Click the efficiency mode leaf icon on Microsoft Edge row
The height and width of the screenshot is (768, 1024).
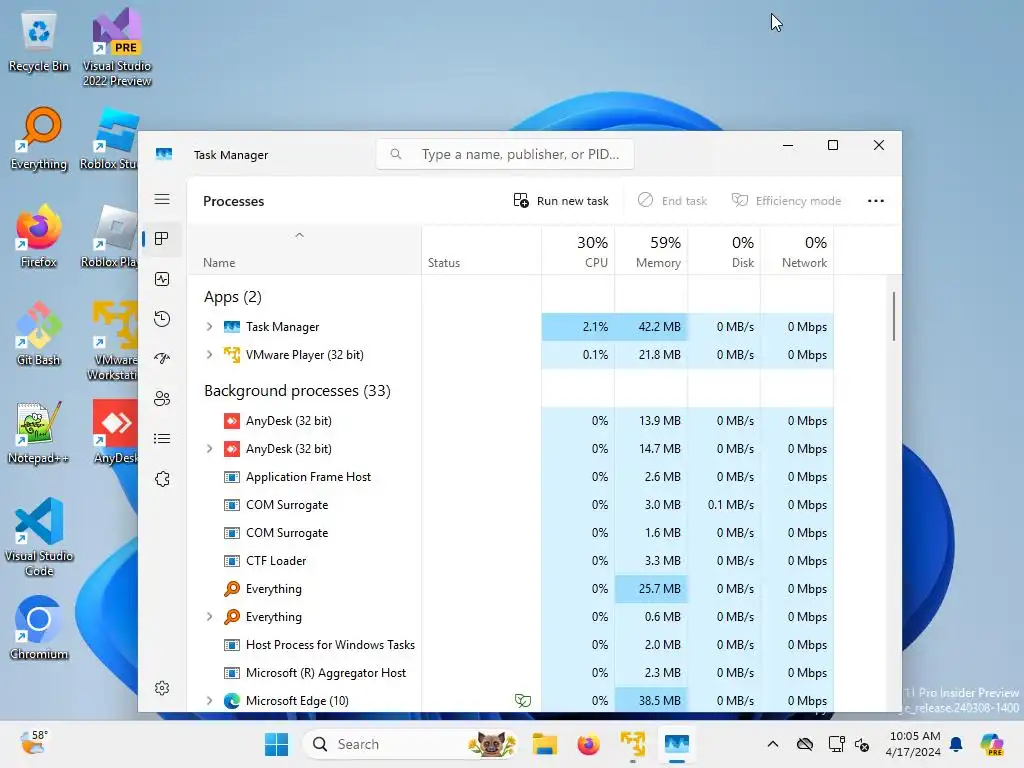[522, 701]
